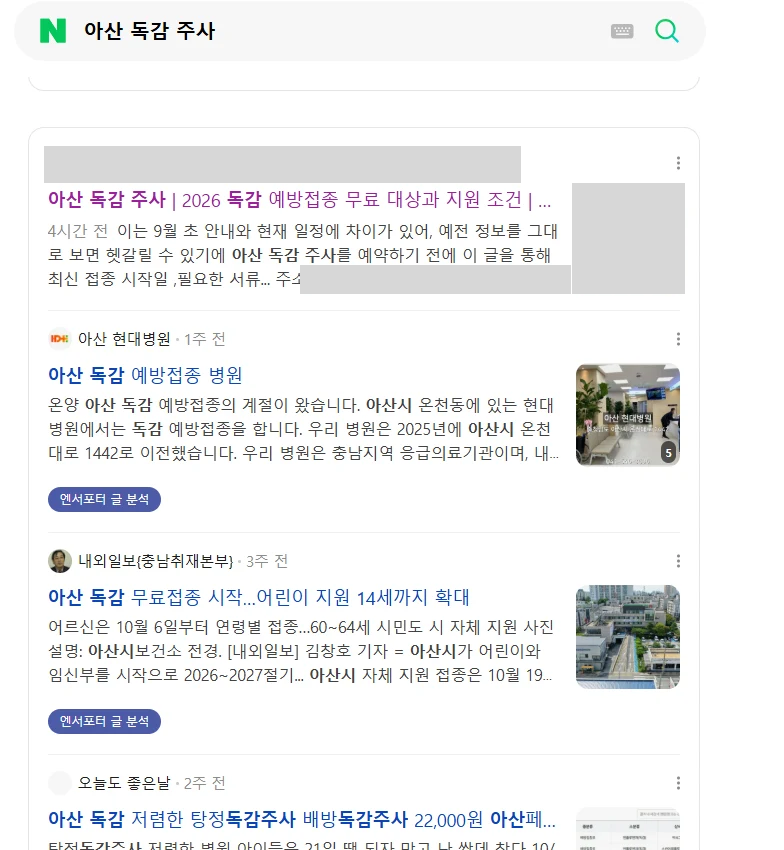Open the 아산시보건소 aerial photo thumbnail
The height and width of the screenshot is (850, 784).
628,637
